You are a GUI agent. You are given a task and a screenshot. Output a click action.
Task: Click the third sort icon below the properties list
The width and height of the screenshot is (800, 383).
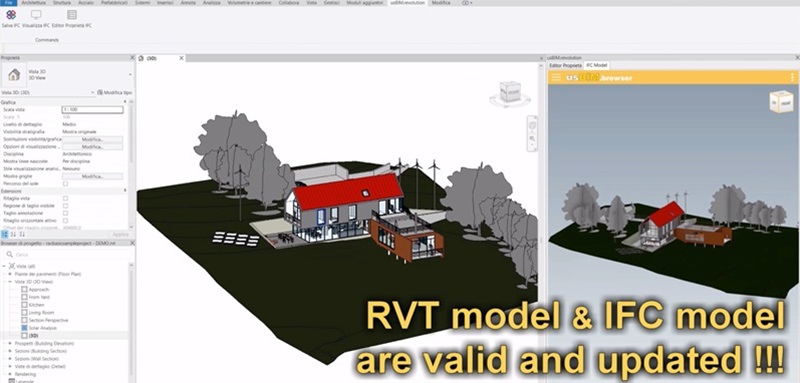click(21, 234)
